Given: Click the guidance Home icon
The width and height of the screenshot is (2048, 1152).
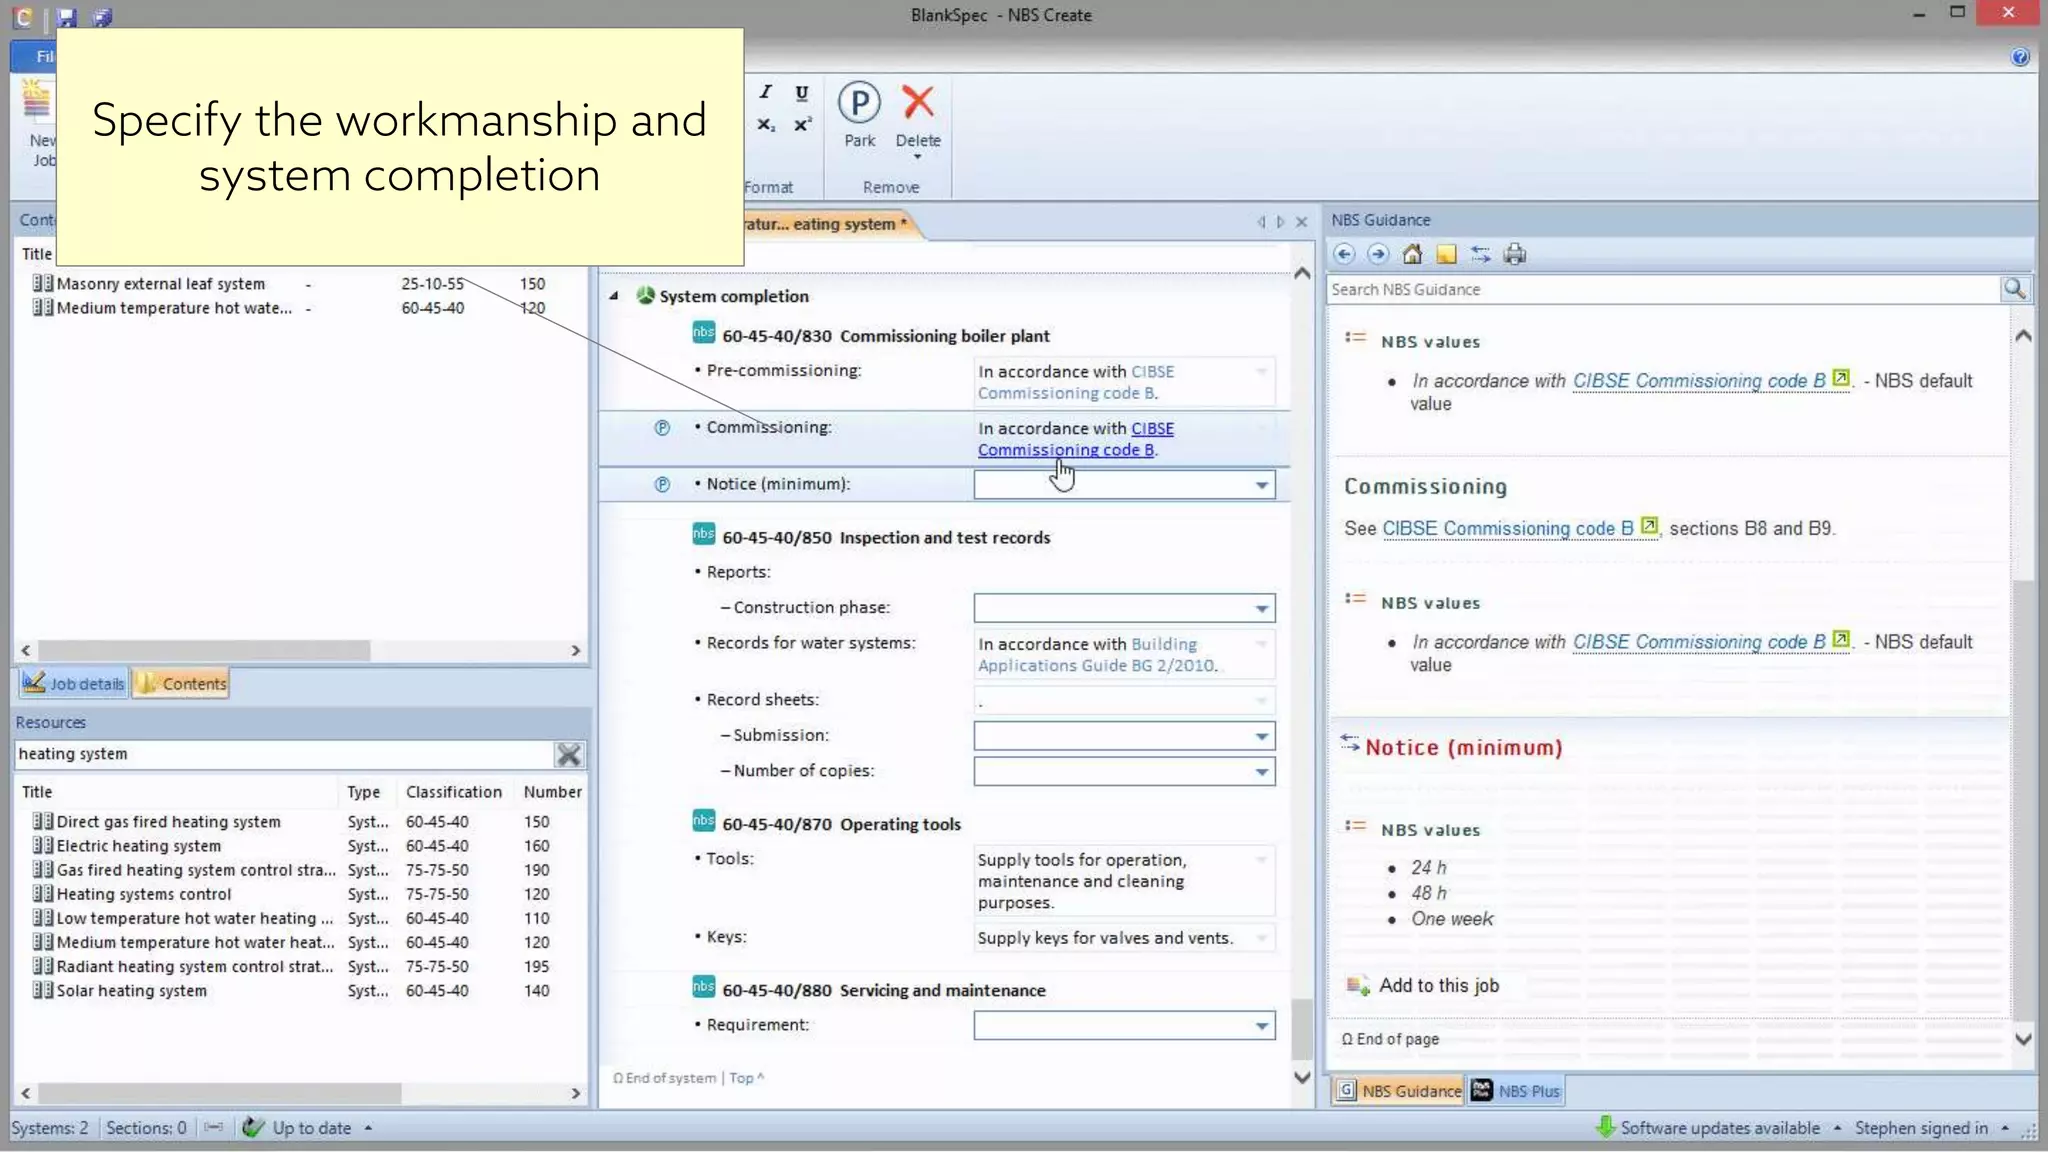Looking at the screenshot, I should pyautogui.click(x=1412, y=254).
